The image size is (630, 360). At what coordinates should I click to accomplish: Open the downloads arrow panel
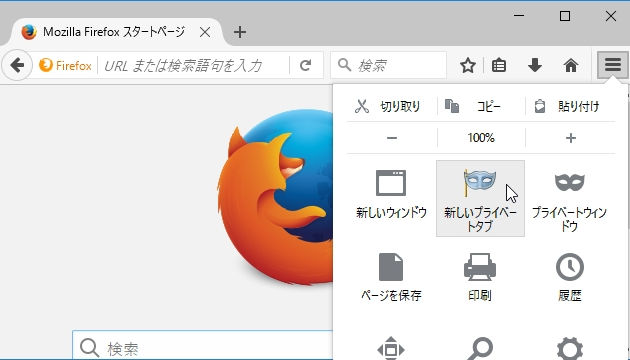pyautogui.click(x=535, y=65)
